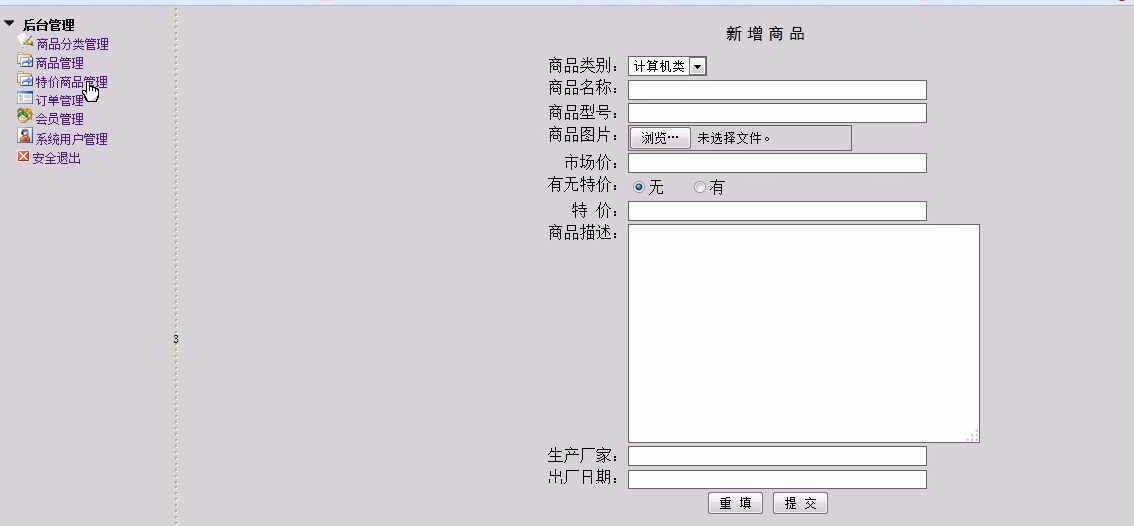Screen dimensions: 1134x526
Task: Click the textarea resize grip corner
Action: coord(973,435)
